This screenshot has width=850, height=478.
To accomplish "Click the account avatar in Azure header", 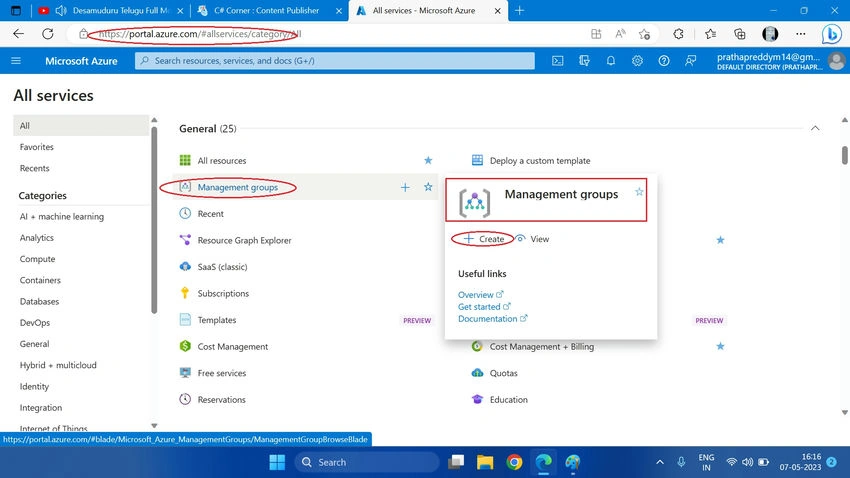I will coord(836,61).
